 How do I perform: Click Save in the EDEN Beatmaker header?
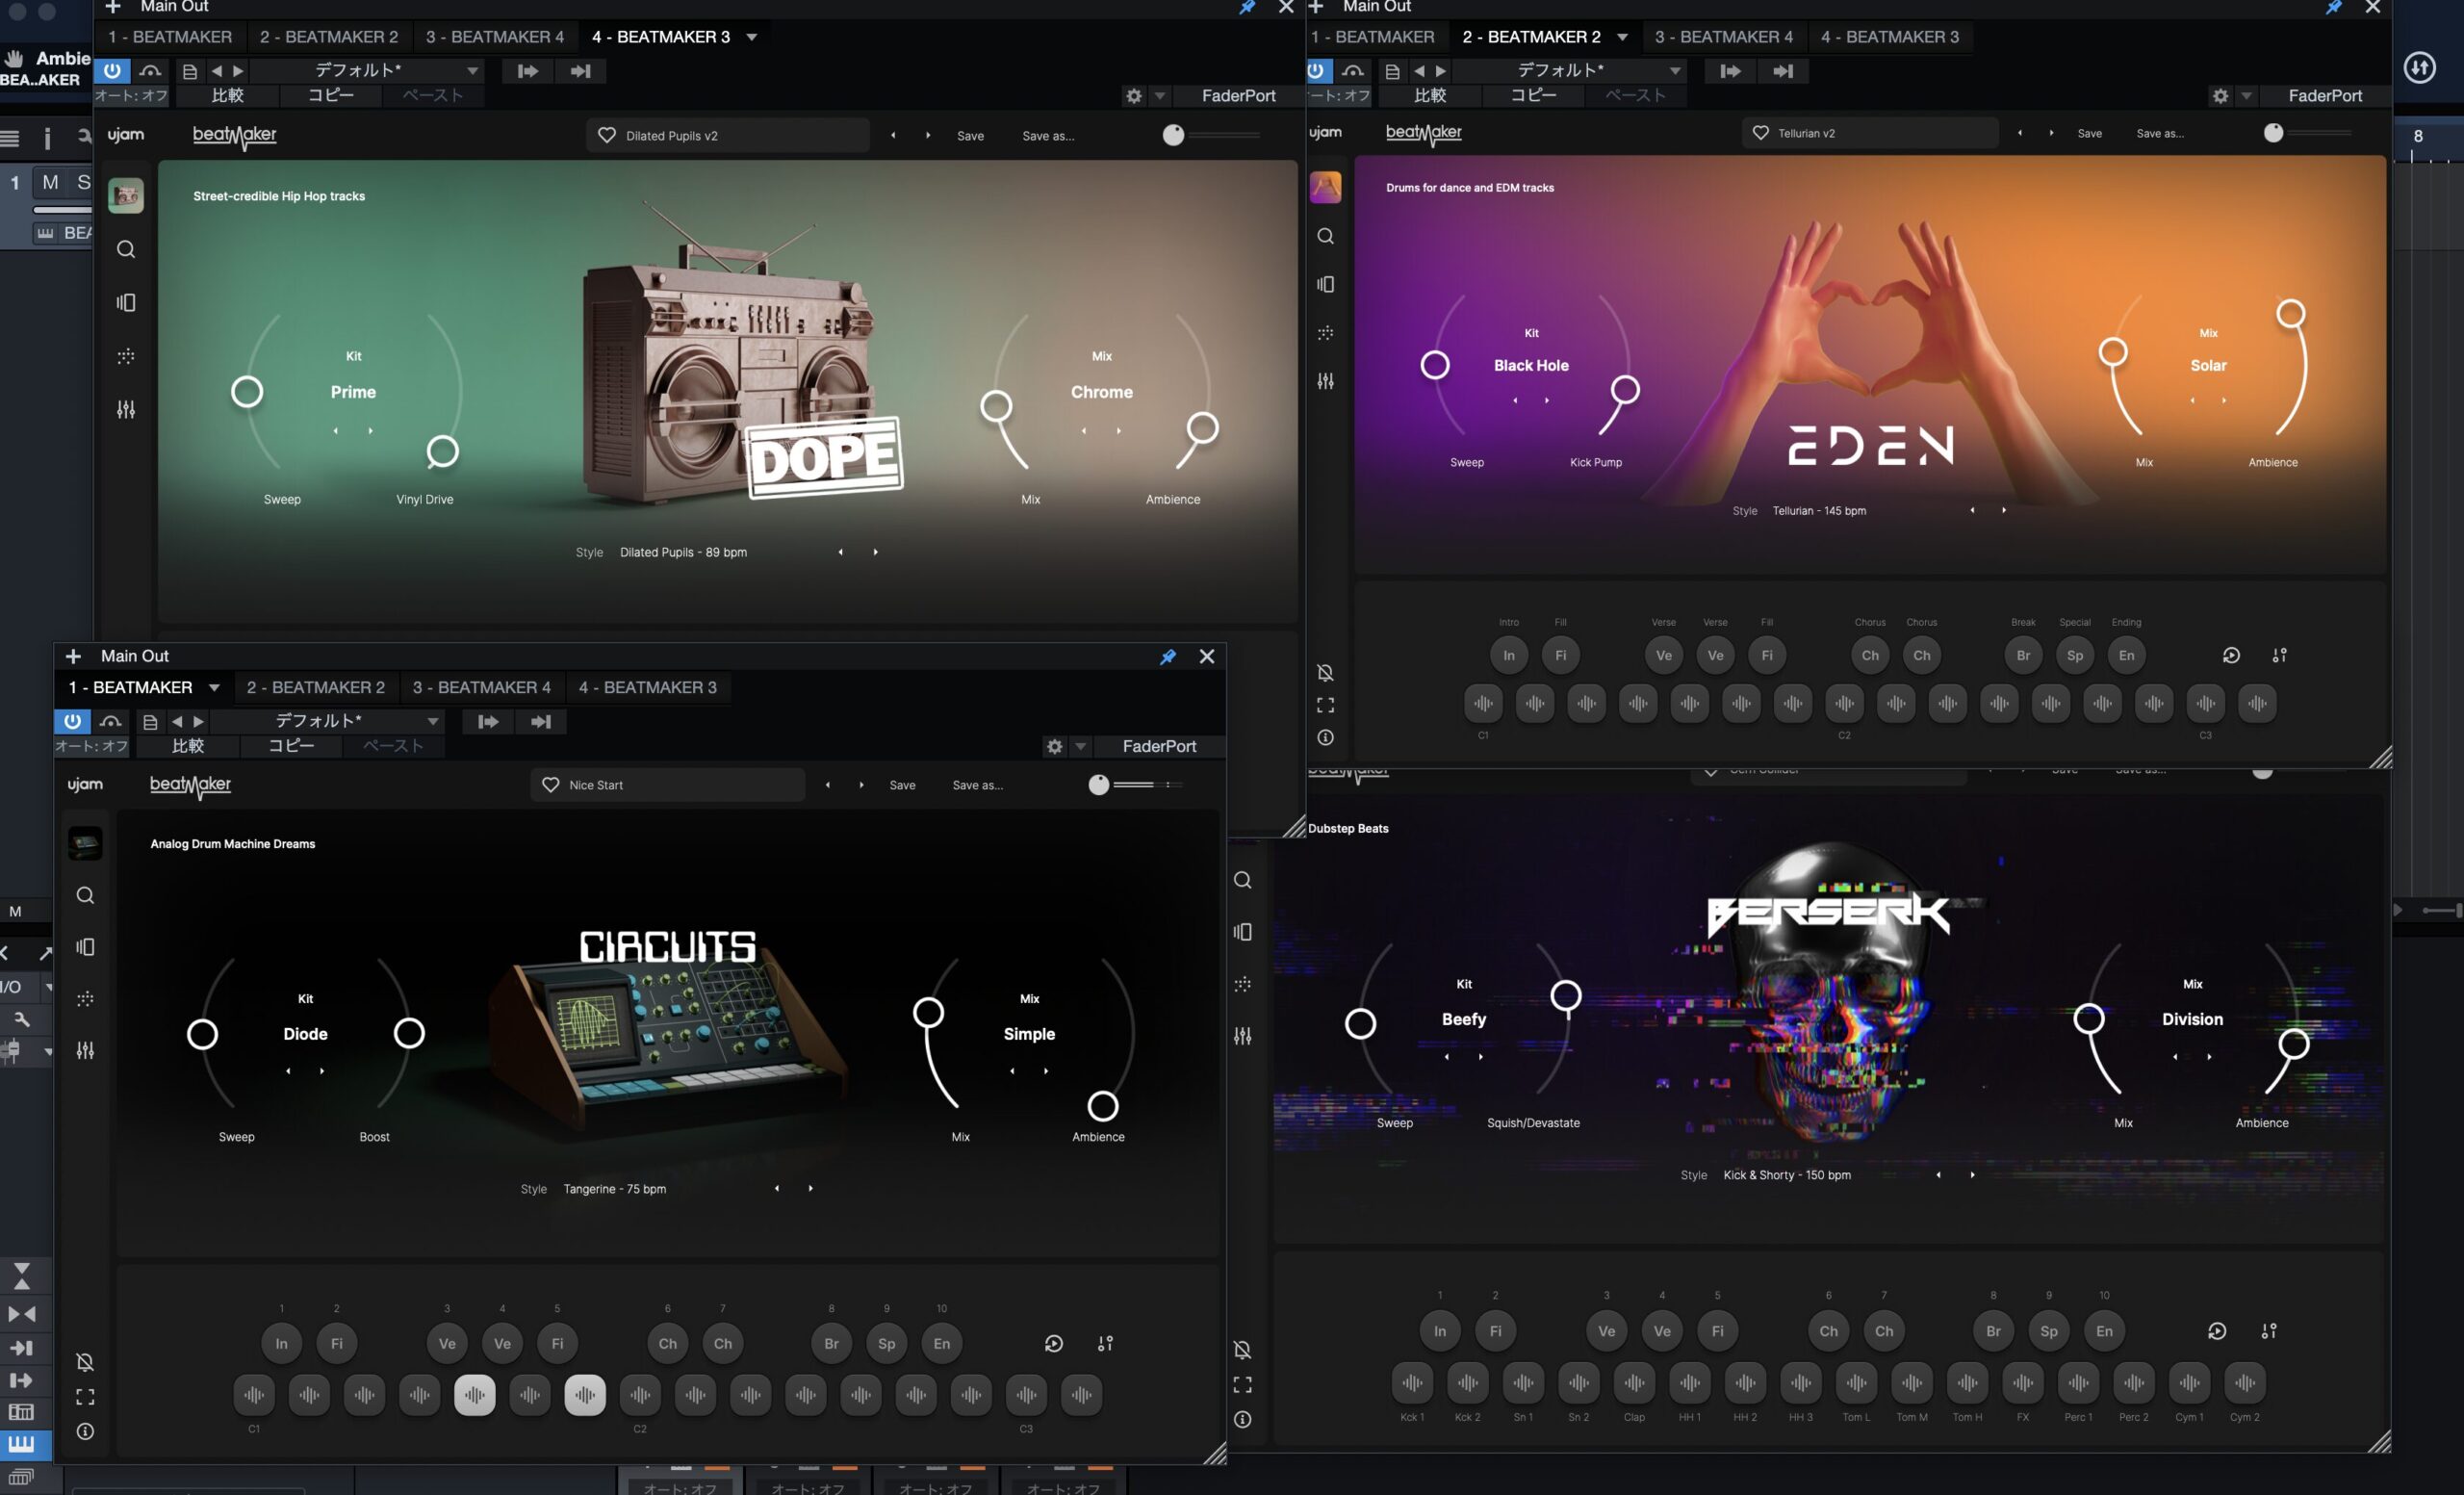point(2089,133)
